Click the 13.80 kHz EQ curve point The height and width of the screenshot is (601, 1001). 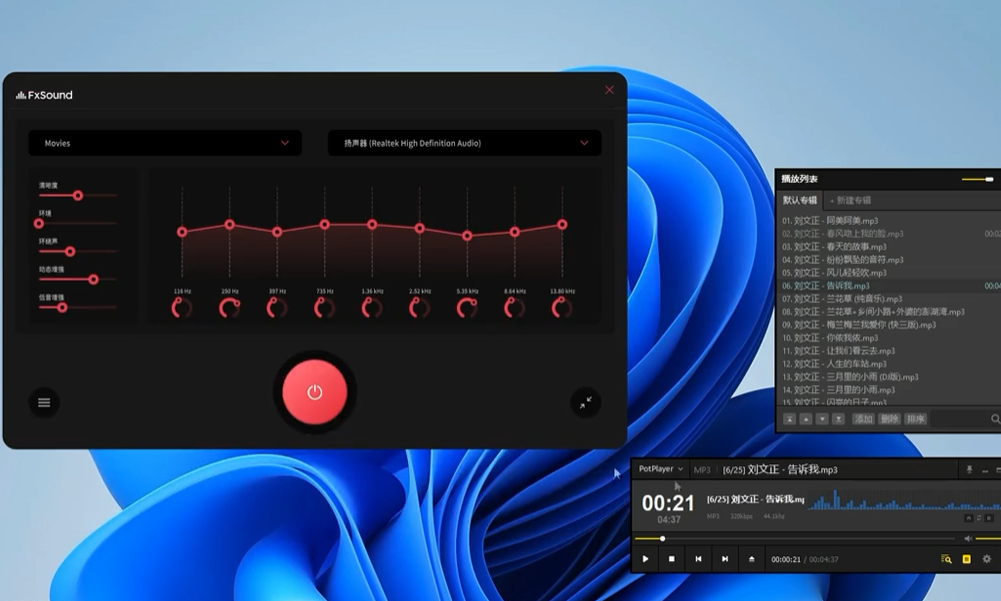[562, 225]
